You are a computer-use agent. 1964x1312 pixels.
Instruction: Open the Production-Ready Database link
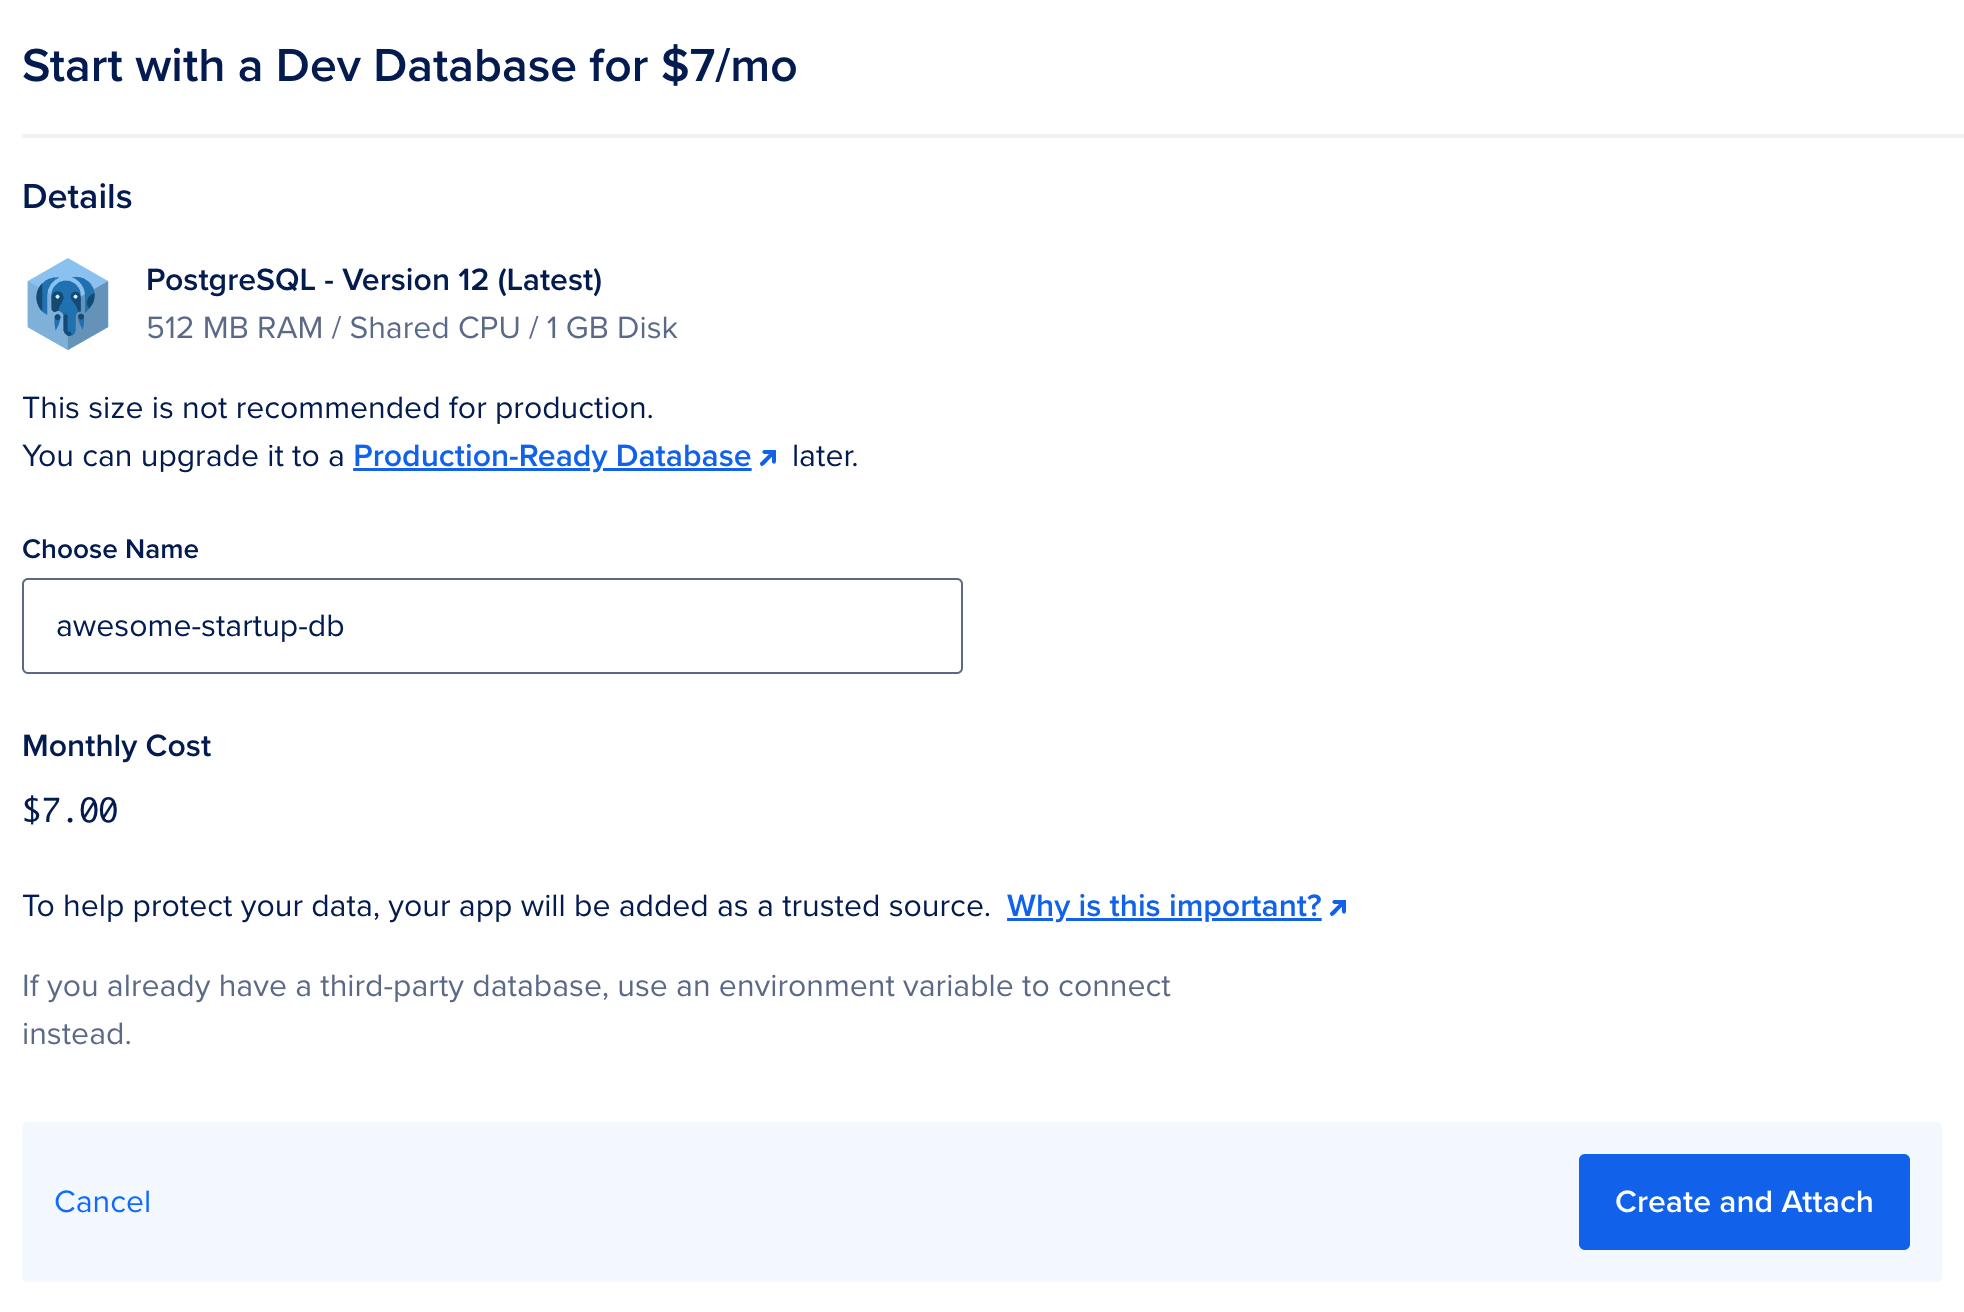551,456
